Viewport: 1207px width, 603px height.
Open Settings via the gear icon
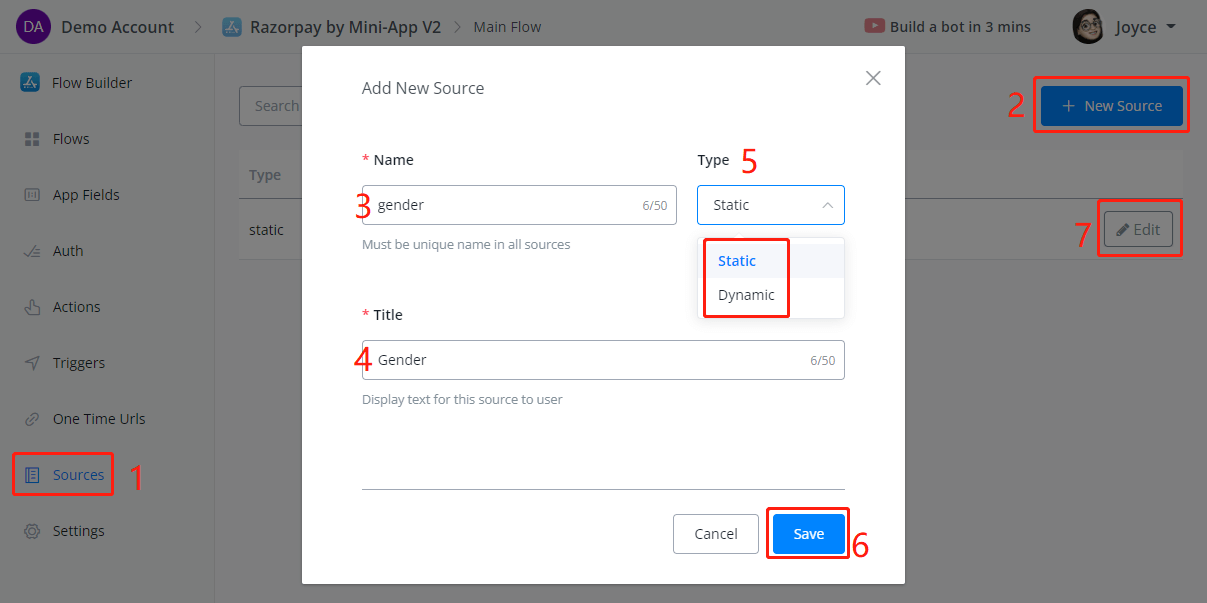tap(31, 531)
